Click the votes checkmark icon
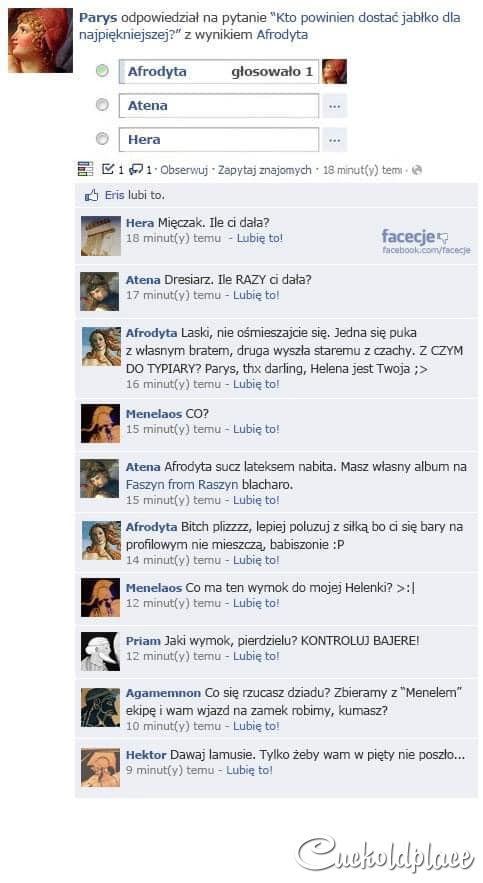 click(x=108, y=168)
